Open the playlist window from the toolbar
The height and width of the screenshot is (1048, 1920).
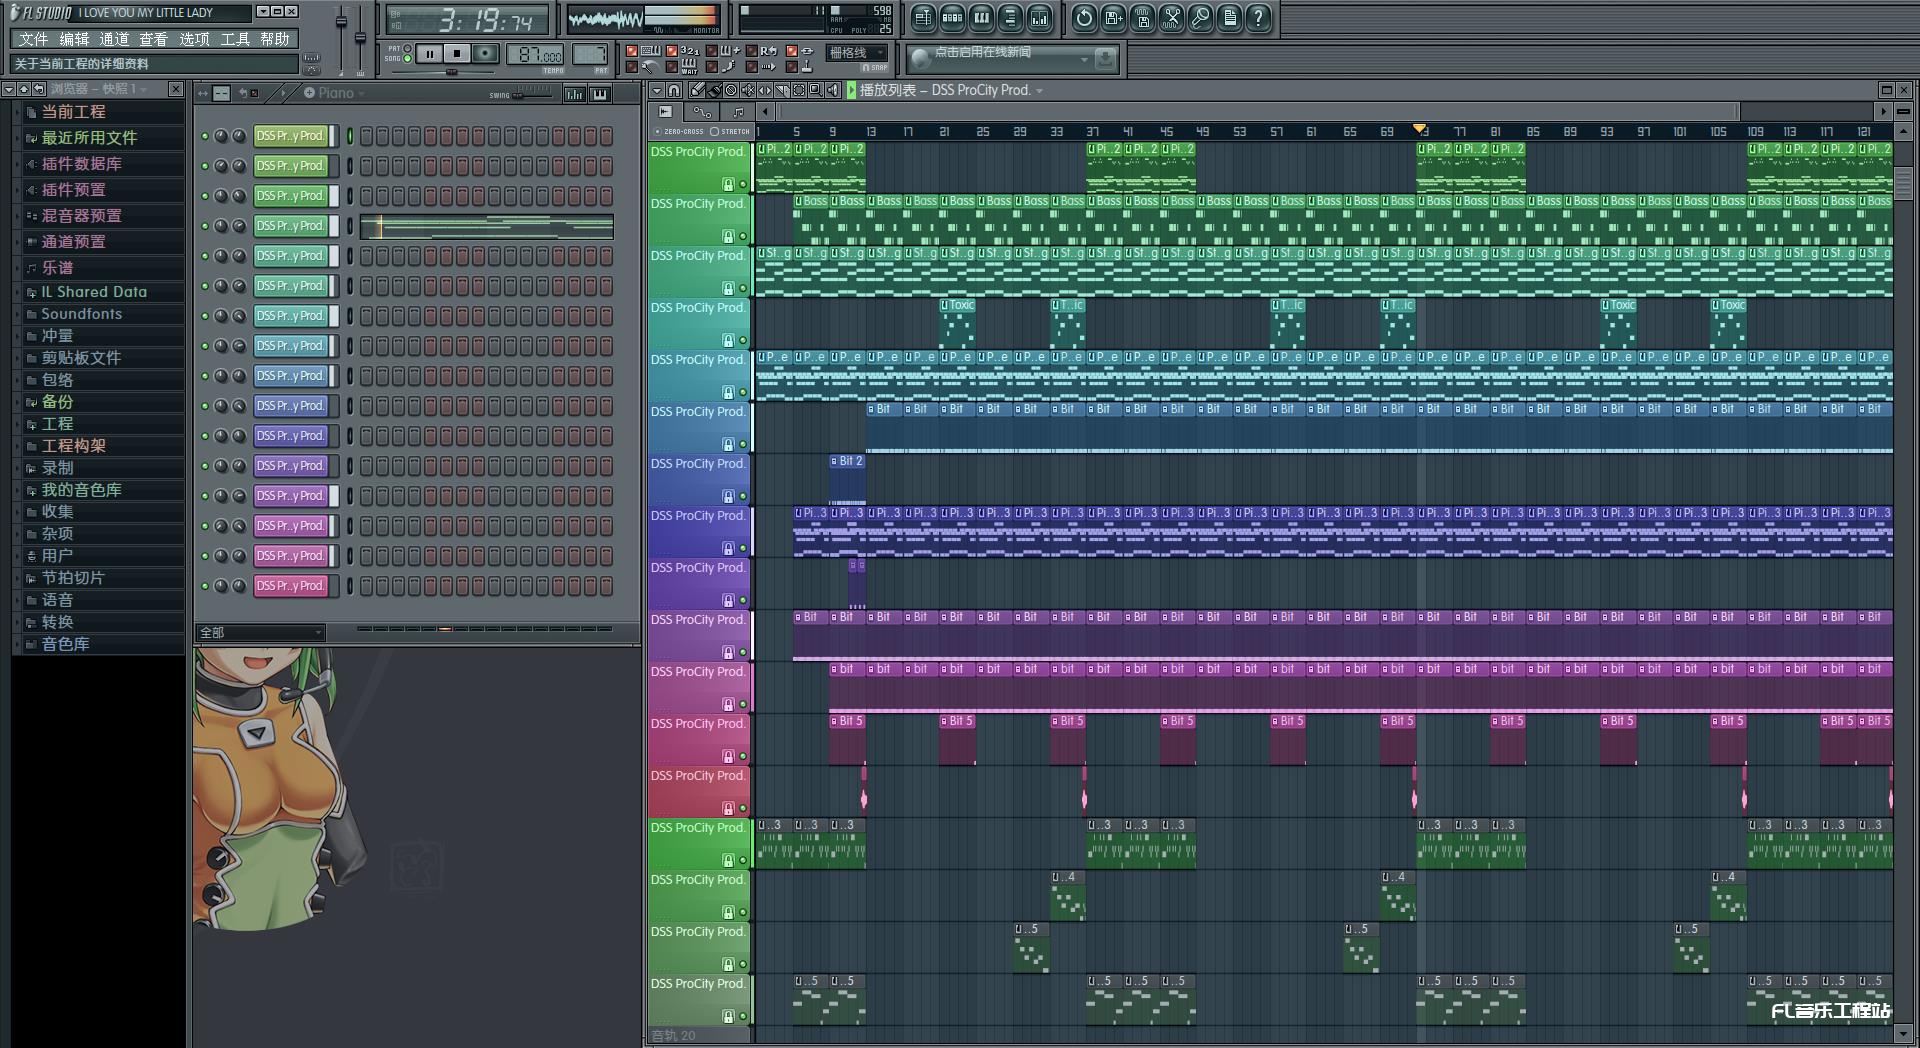pos(923,17)
